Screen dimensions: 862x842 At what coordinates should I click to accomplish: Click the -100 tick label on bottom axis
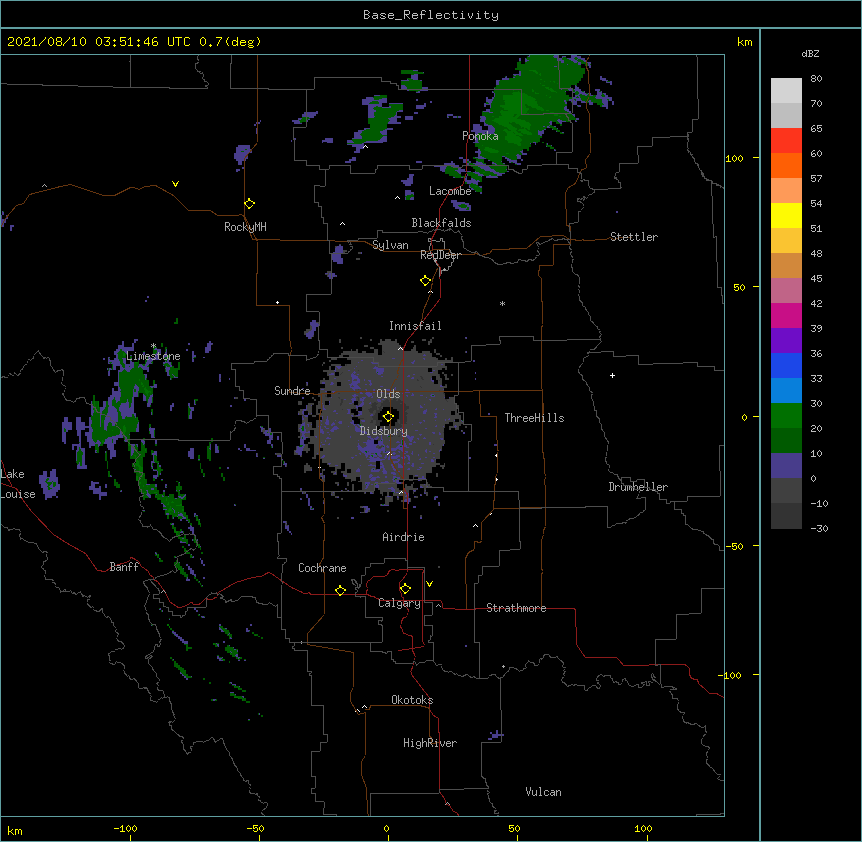[125, 828]
